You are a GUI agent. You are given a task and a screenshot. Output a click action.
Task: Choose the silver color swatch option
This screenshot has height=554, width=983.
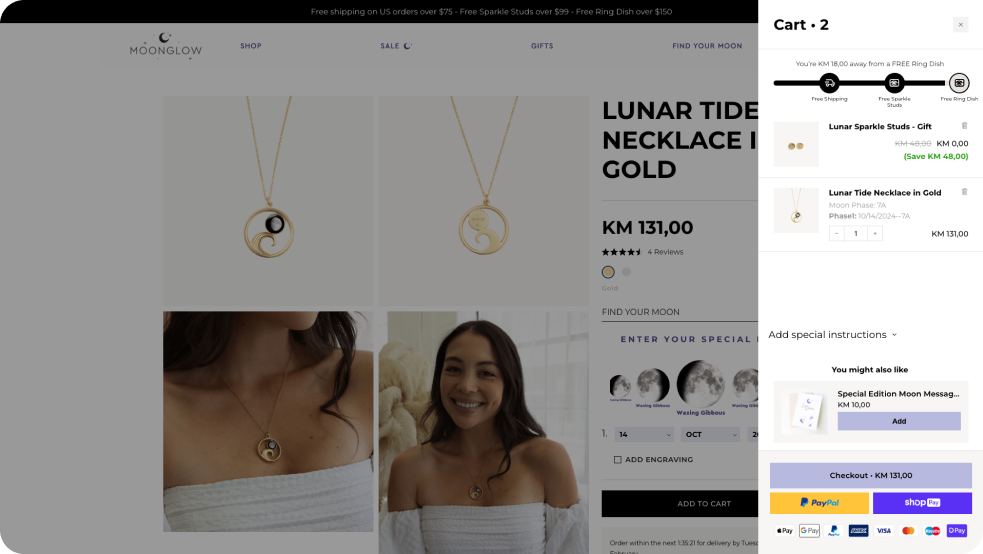(626, 271)
